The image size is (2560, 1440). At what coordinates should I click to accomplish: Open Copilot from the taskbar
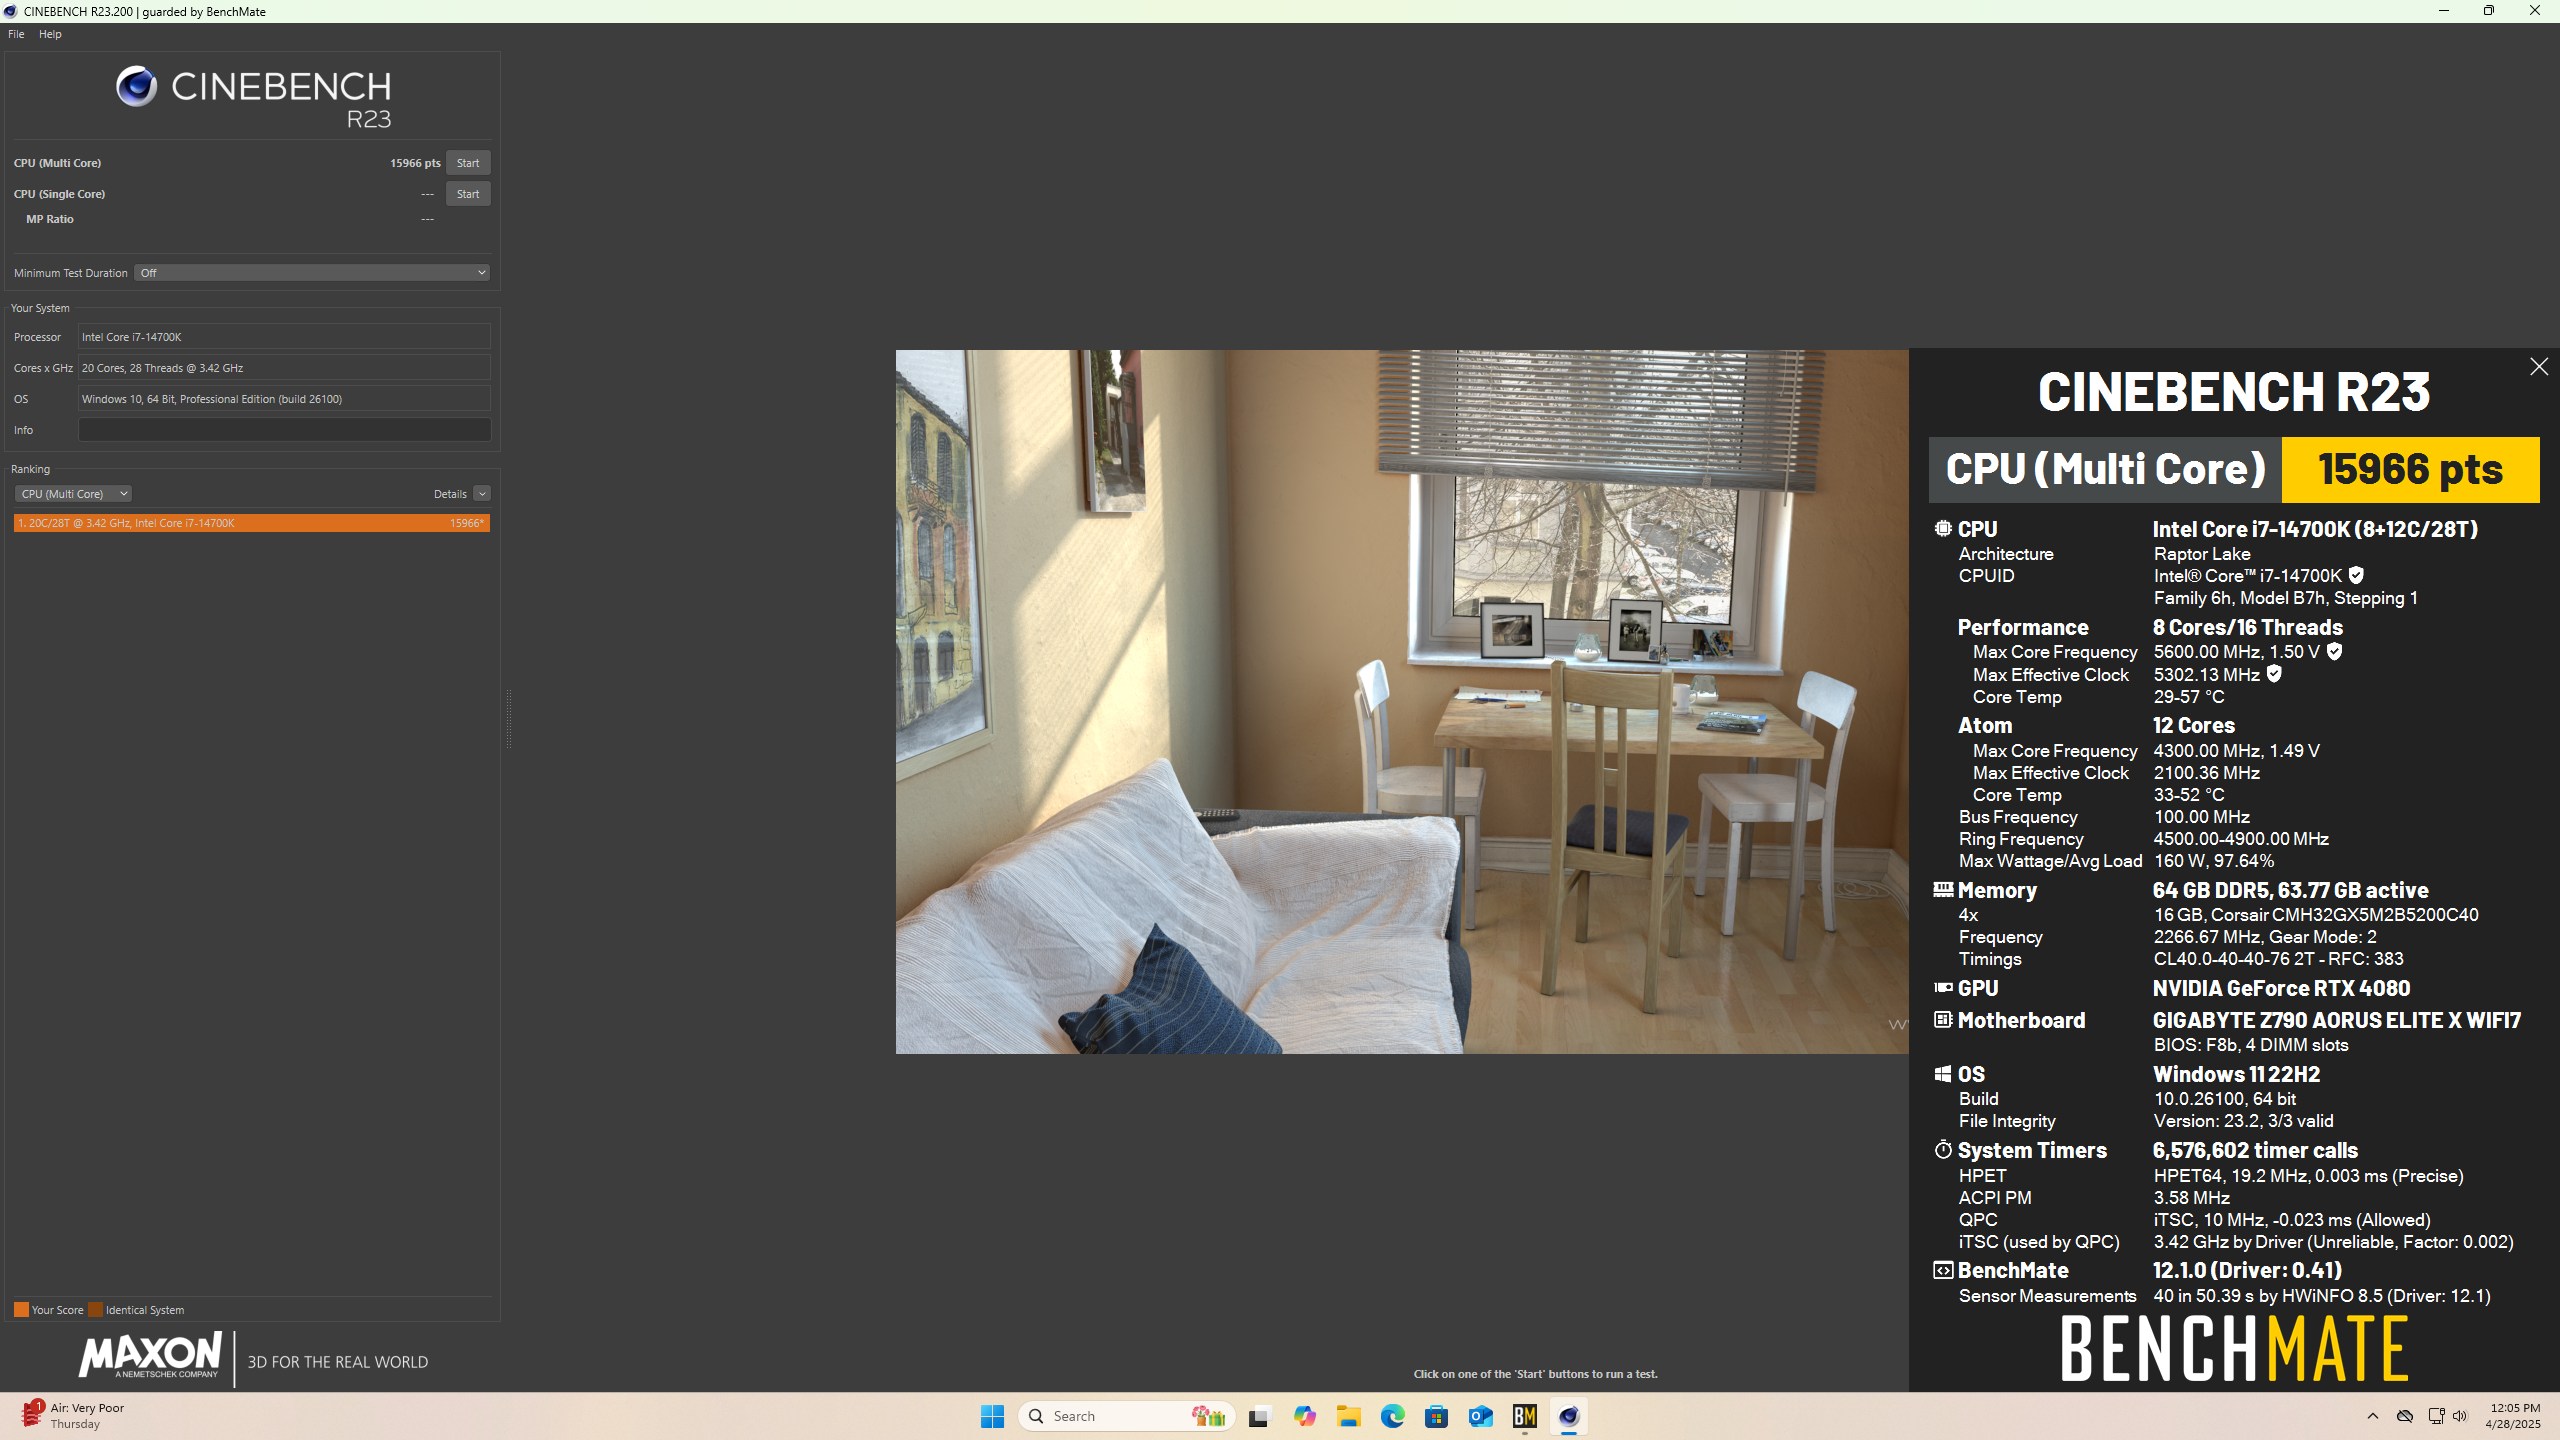(x=1304, y=1416)
